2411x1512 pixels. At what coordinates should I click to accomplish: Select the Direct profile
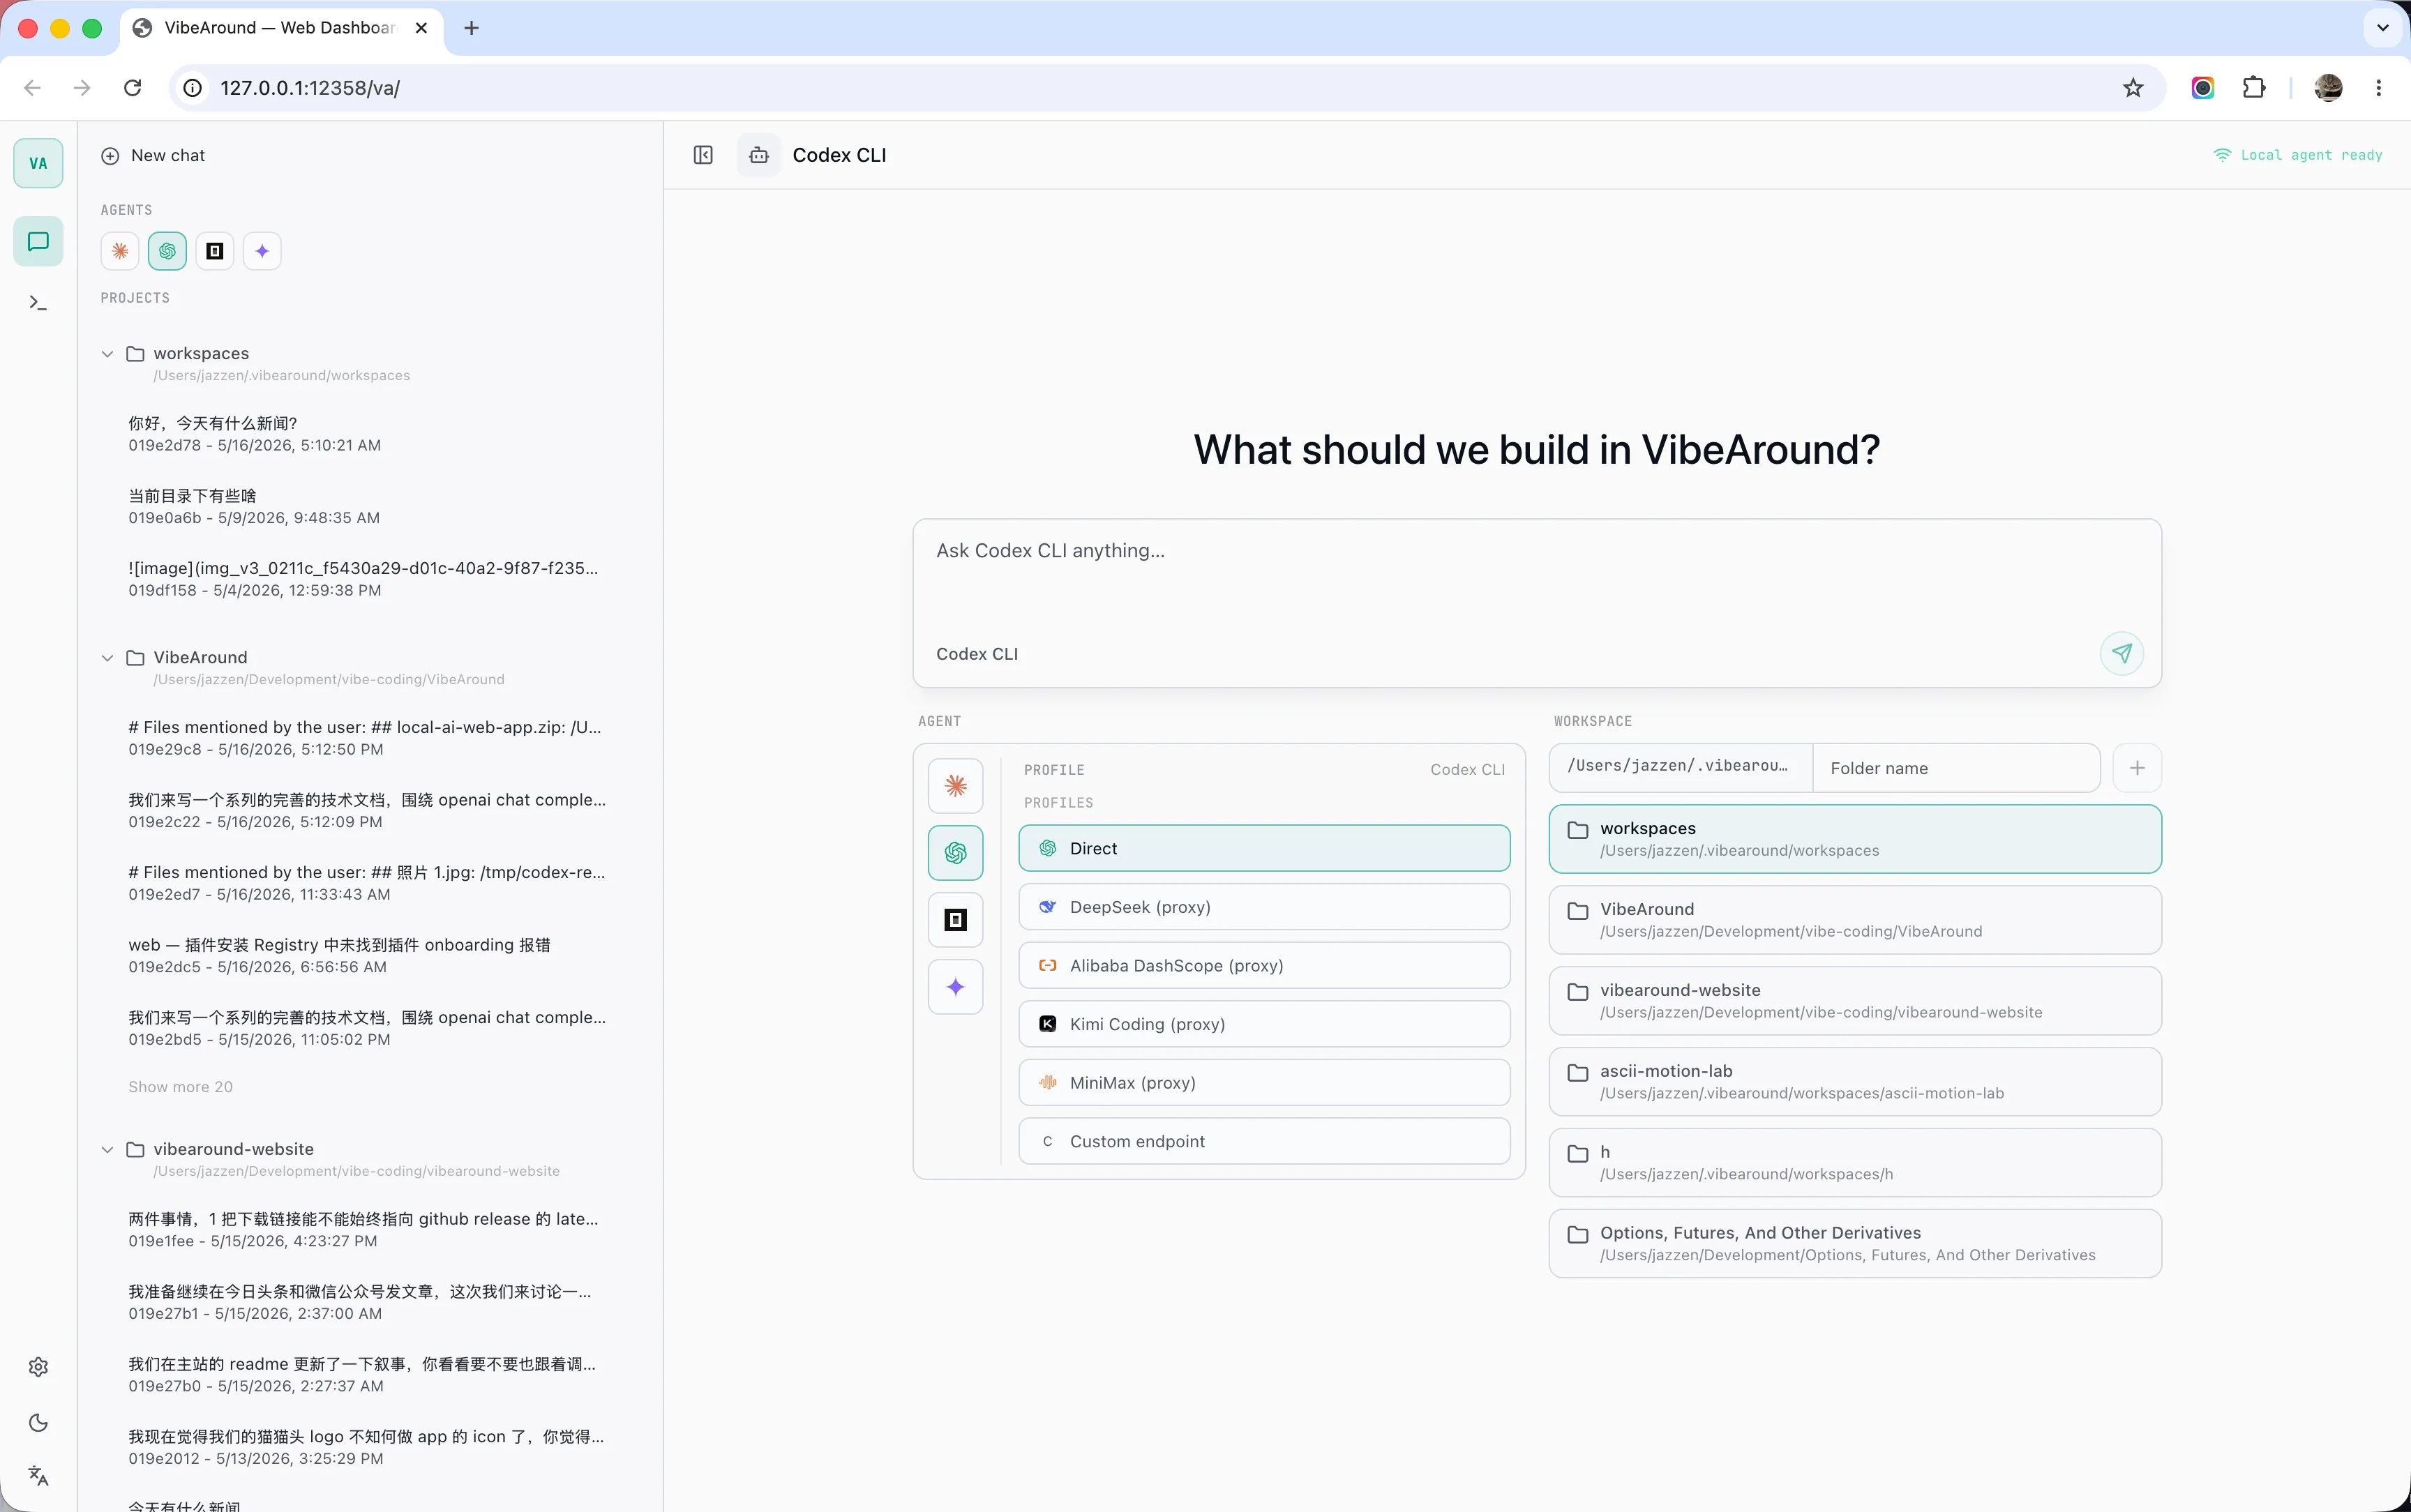(1264, 848)
